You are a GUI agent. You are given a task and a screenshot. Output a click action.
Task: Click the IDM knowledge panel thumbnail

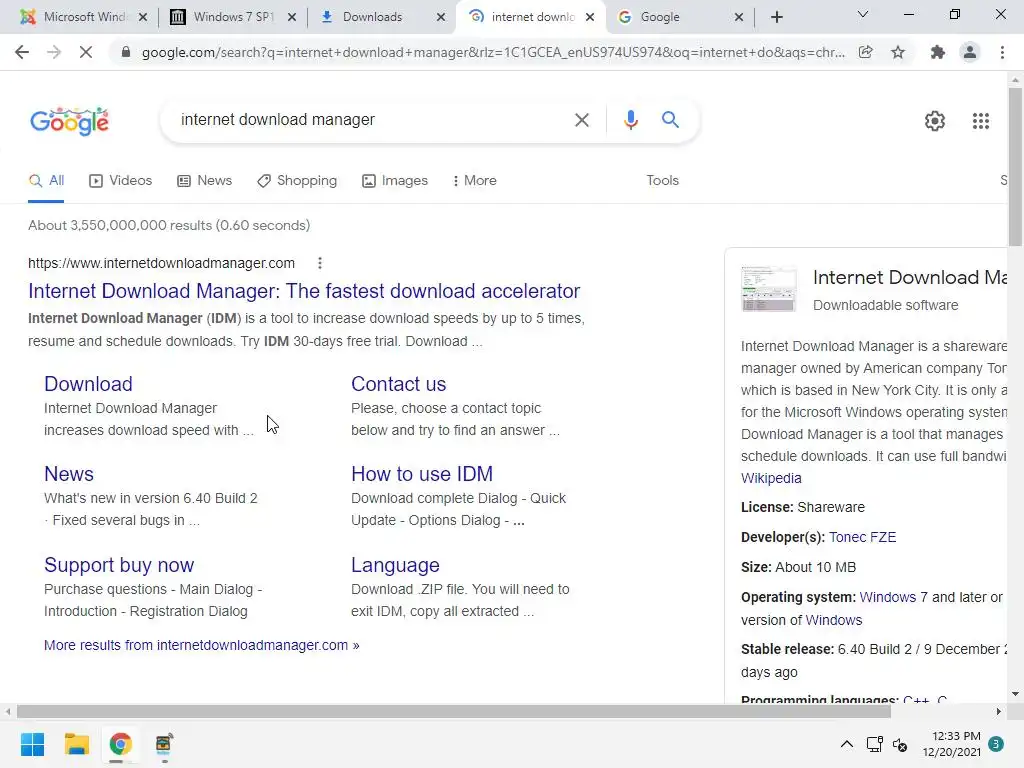tap(769, 289)
